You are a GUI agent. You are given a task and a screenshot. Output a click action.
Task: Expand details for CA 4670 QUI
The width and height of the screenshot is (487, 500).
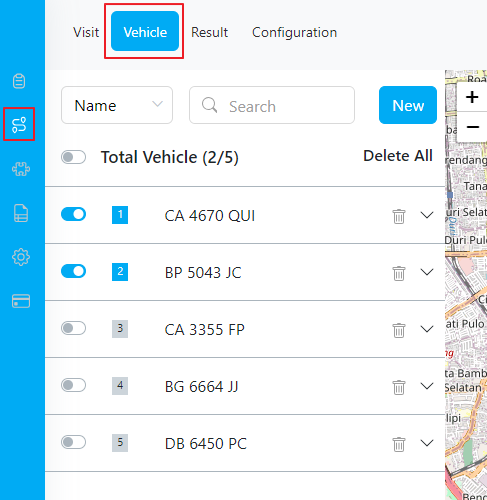(427, 215)
